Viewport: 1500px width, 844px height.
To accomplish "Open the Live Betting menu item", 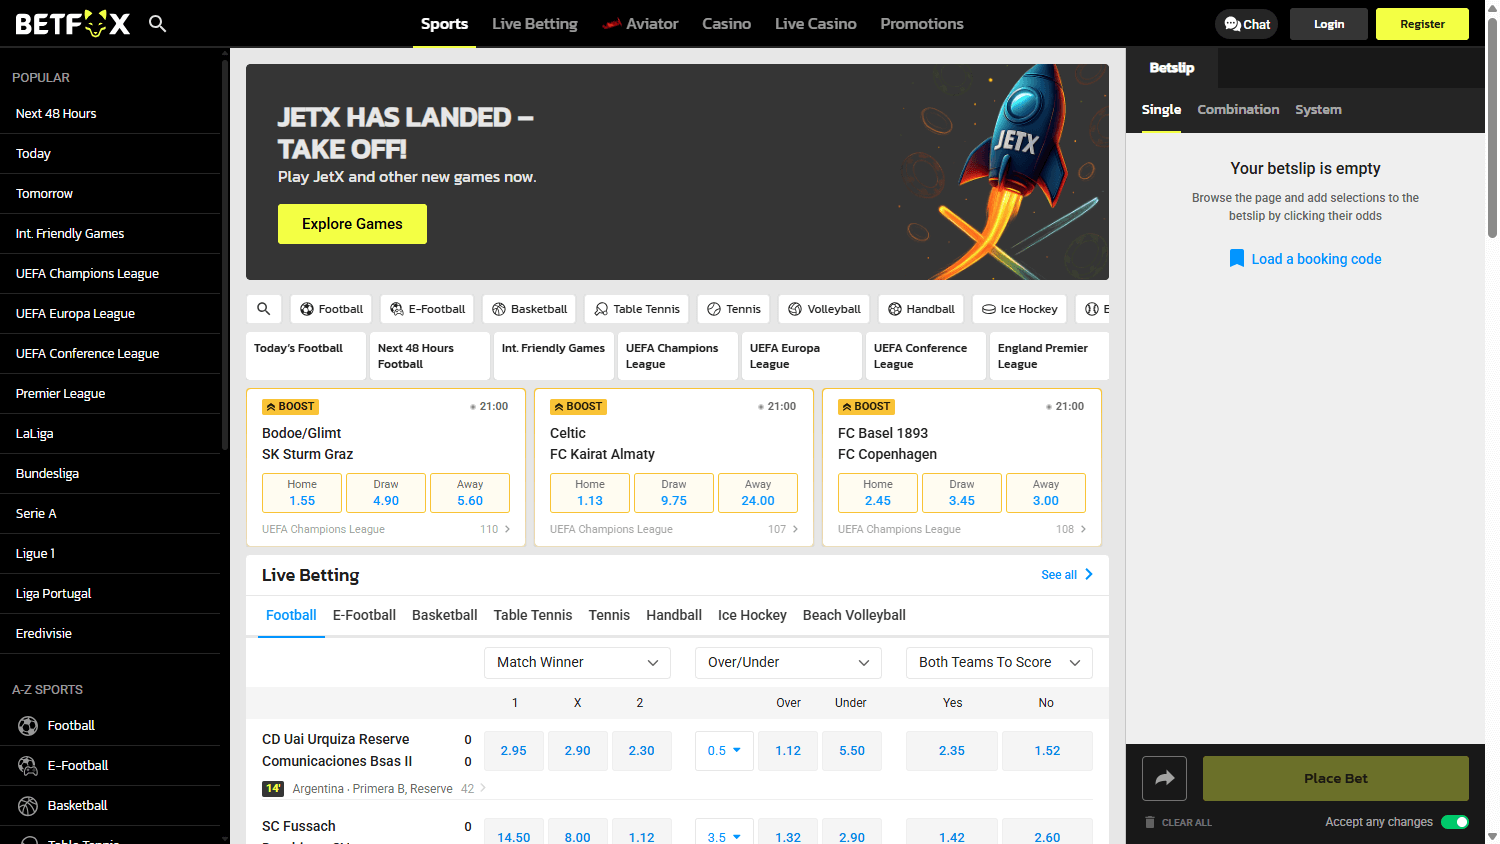I will click(x=534, y=23).
